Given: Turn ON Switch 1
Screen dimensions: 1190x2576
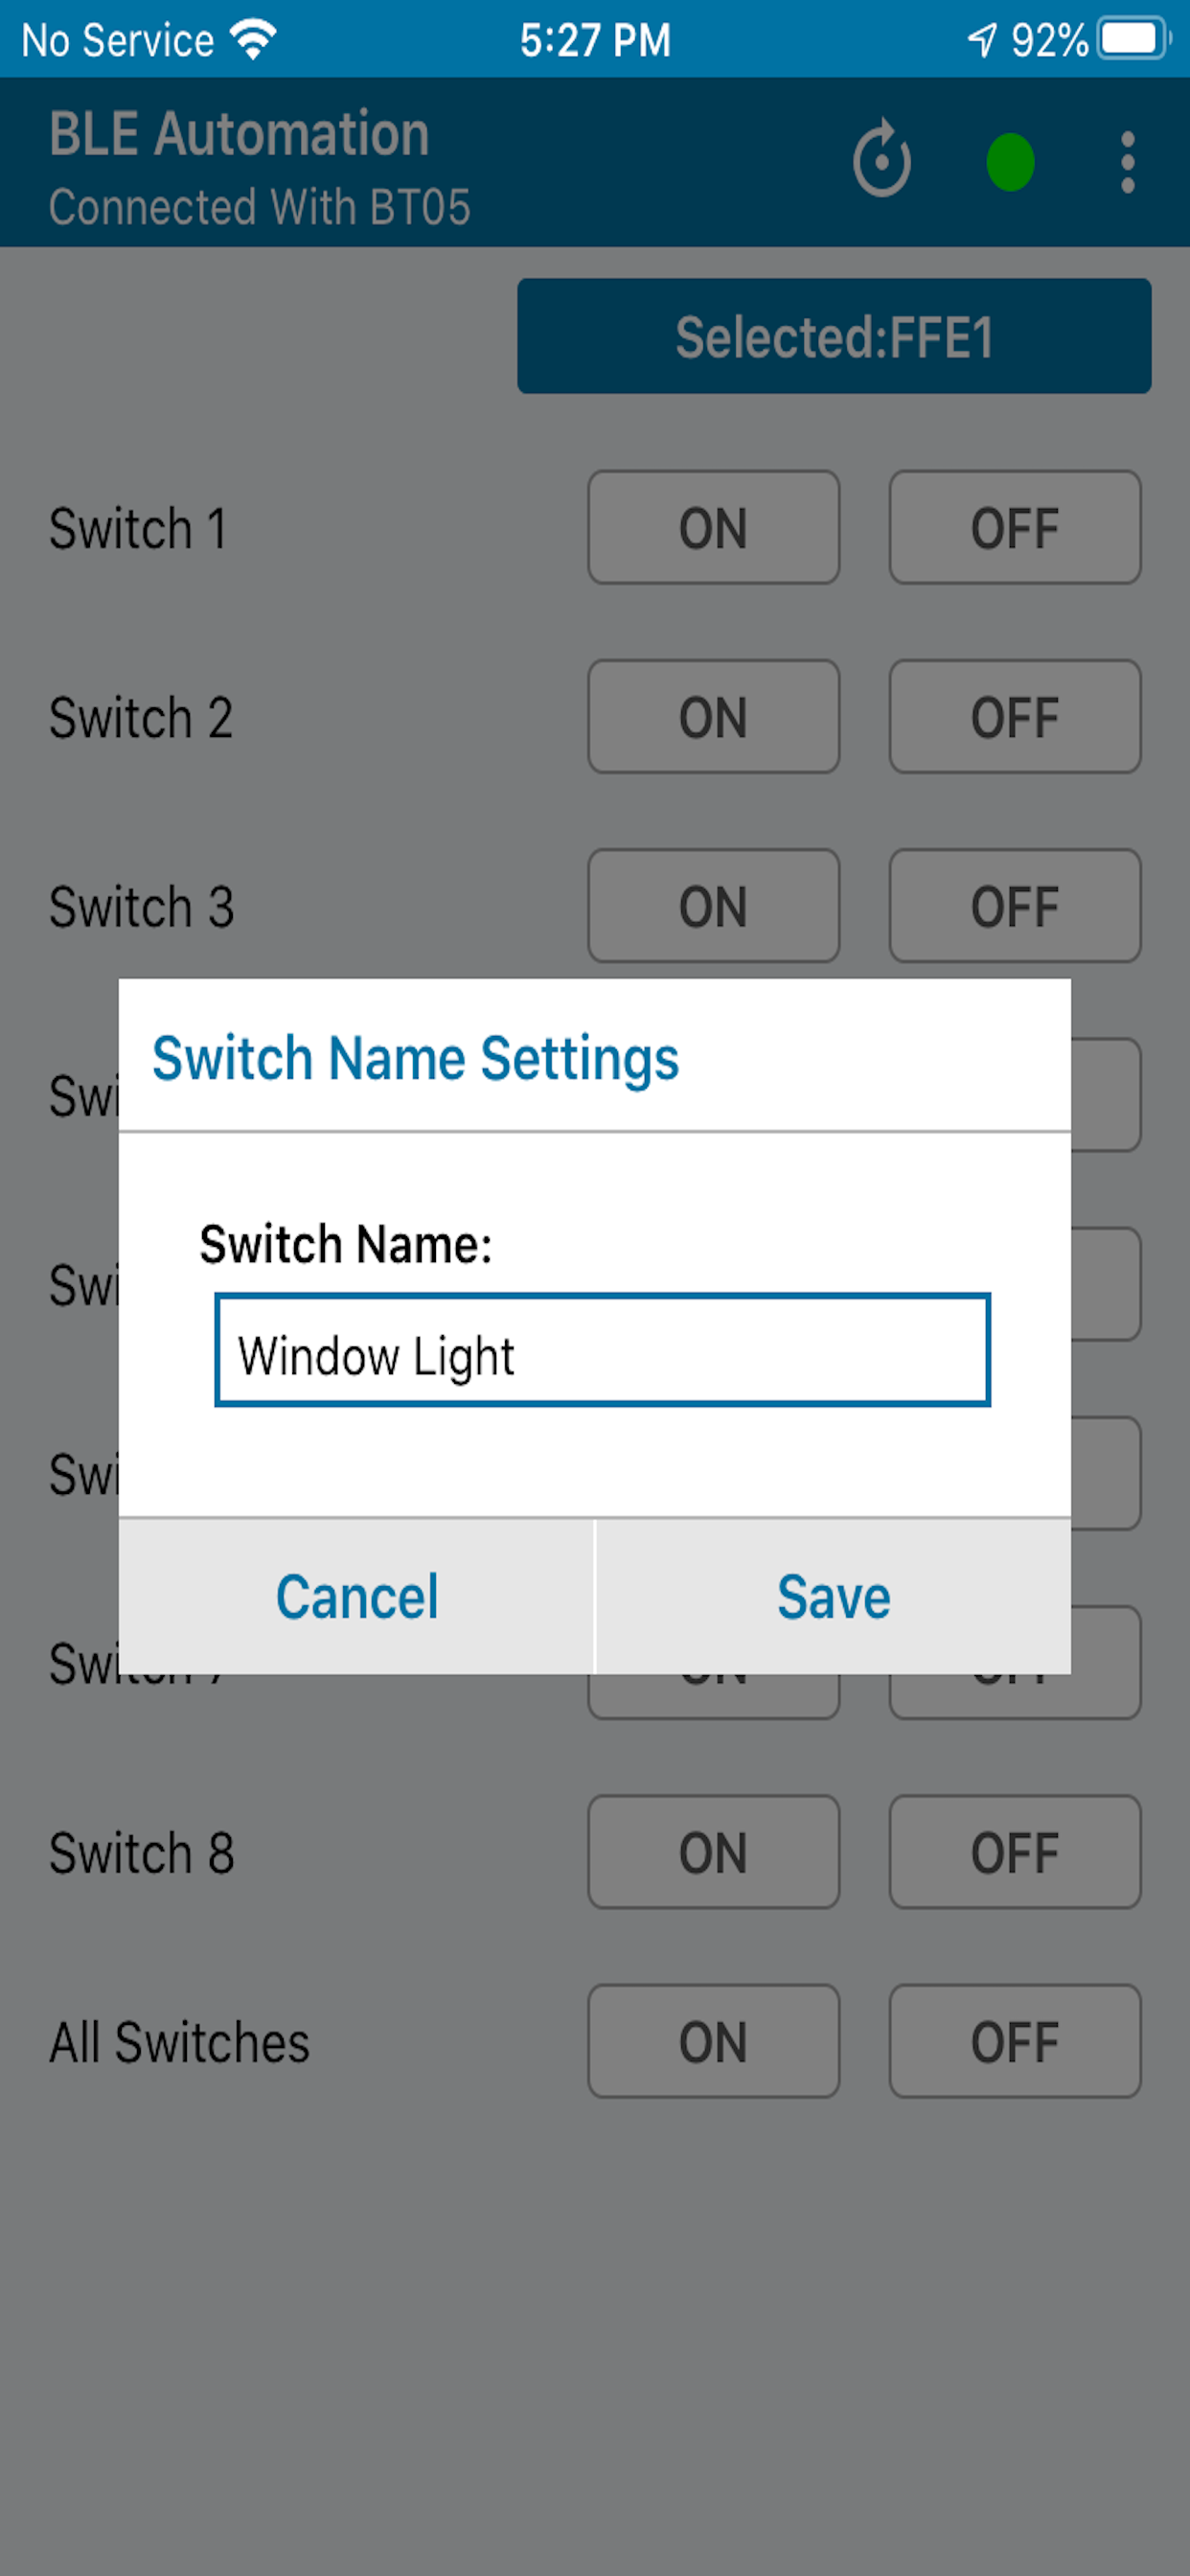Looking at the screenshot, I should click(713, 528).
